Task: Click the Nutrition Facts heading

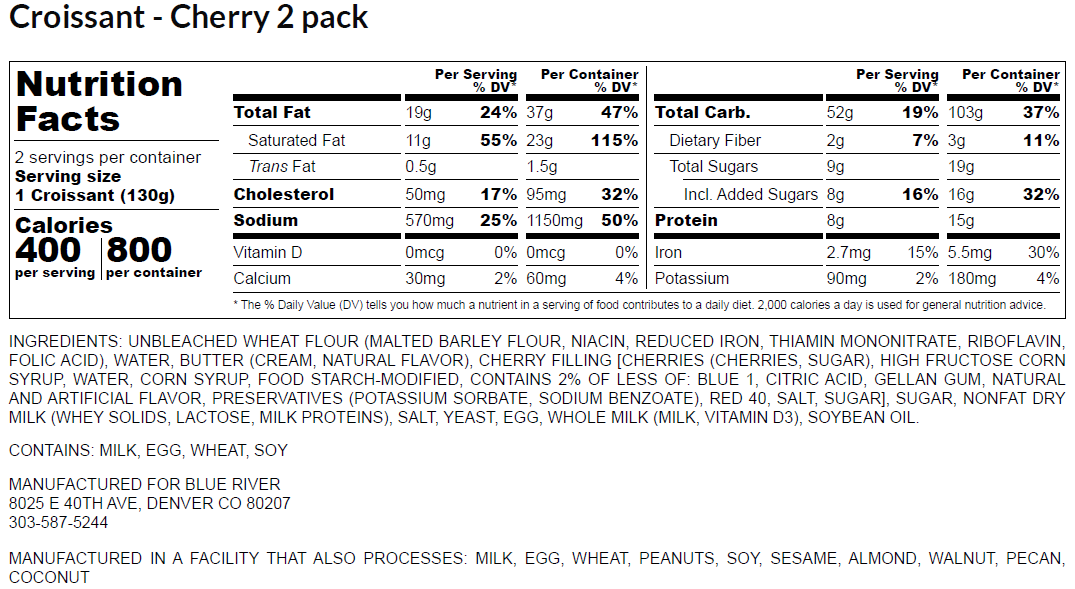Action: [99, 101]
